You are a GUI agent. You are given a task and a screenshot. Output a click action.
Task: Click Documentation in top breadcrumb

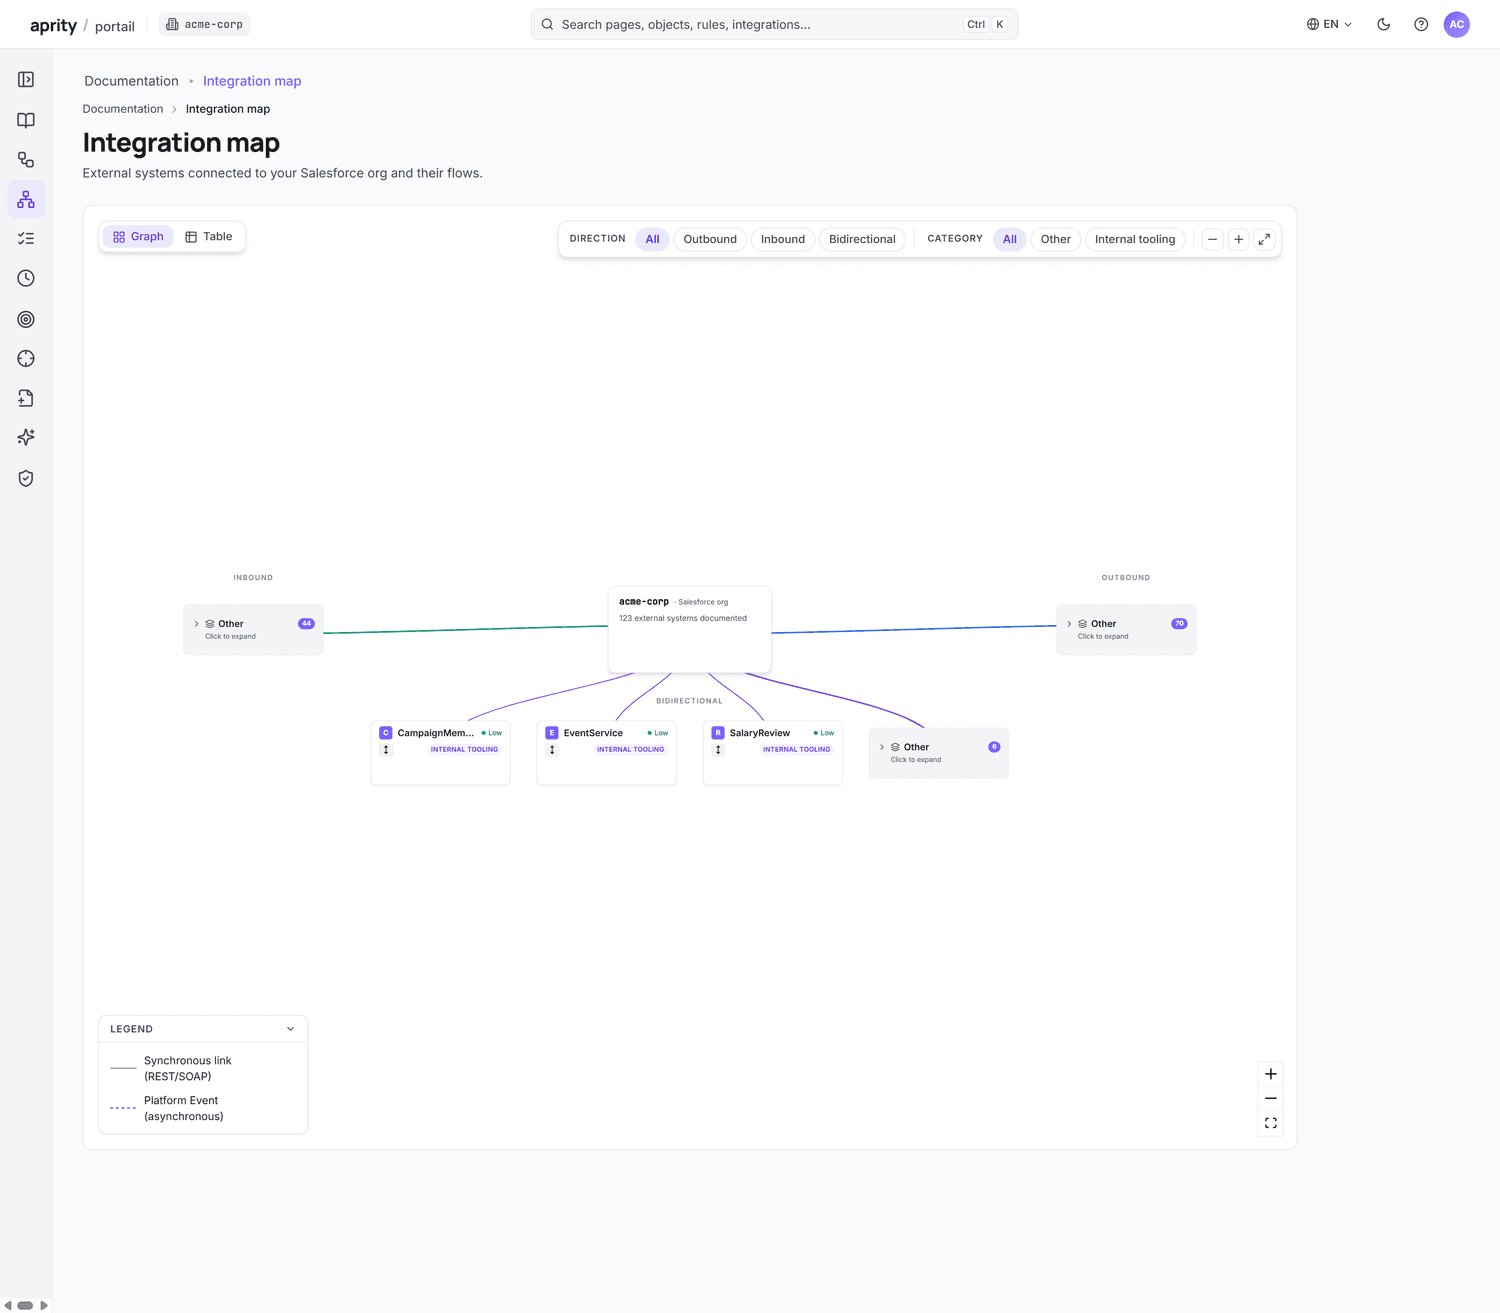(131, 81)
